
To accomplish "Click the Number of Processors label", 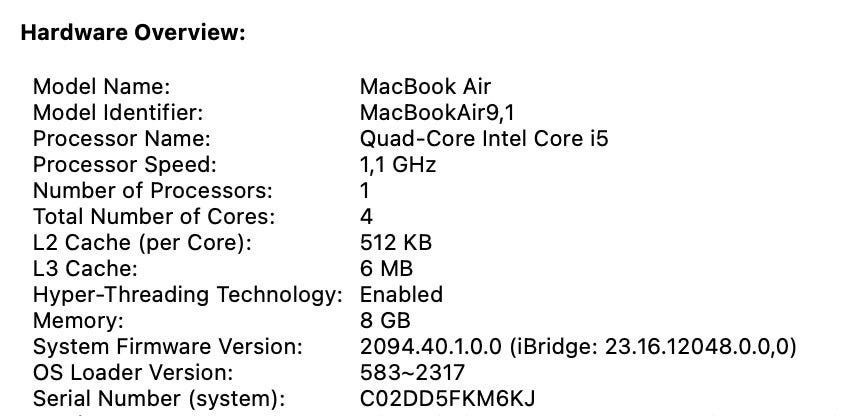I will [152, 191].
